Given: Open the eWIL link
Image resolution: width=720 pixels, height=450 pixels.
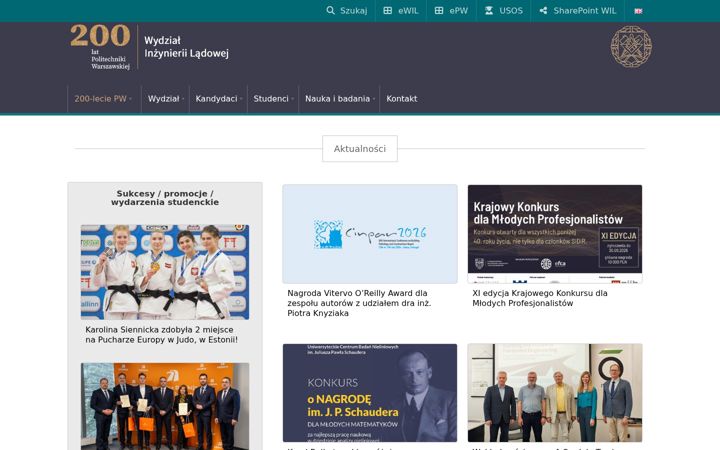Looking at the screenshot, I should [408, 11].
